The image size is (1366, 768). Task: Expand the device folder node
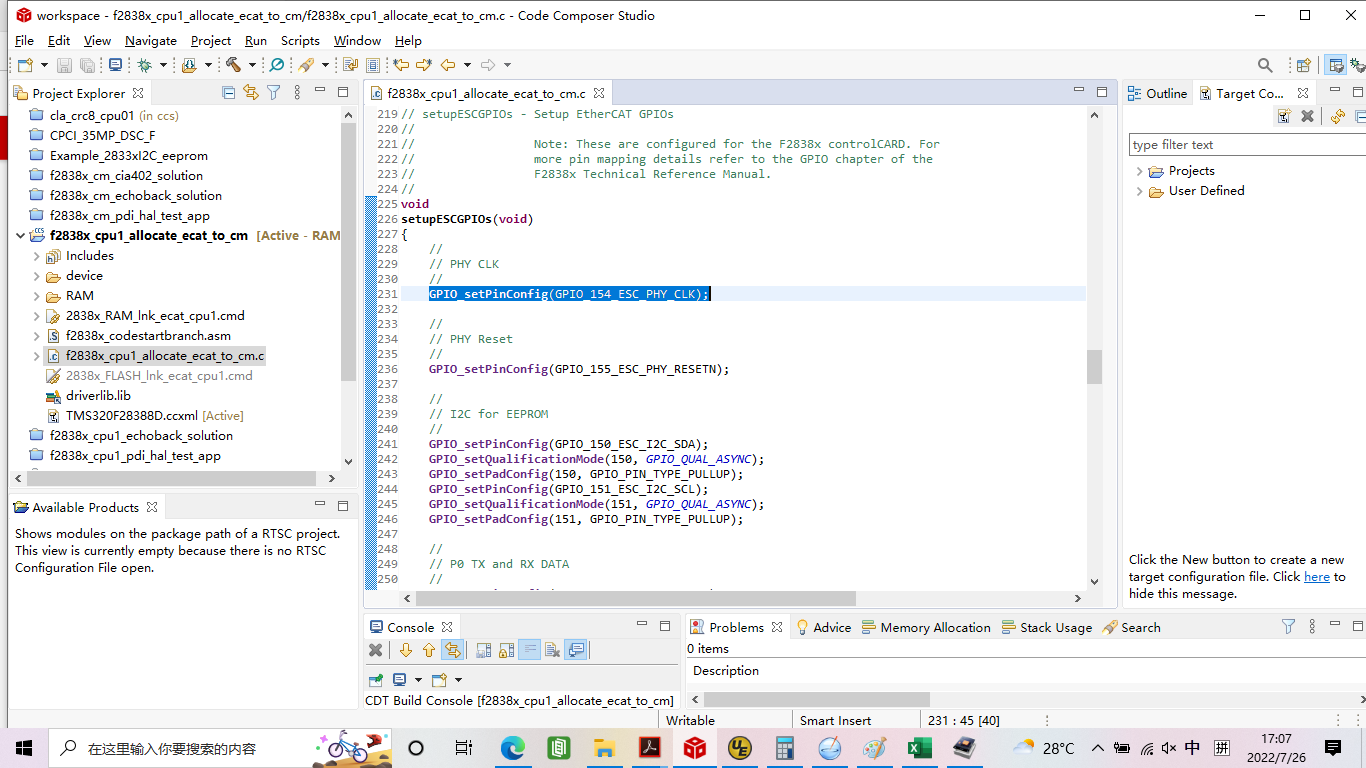click(37, 276)
